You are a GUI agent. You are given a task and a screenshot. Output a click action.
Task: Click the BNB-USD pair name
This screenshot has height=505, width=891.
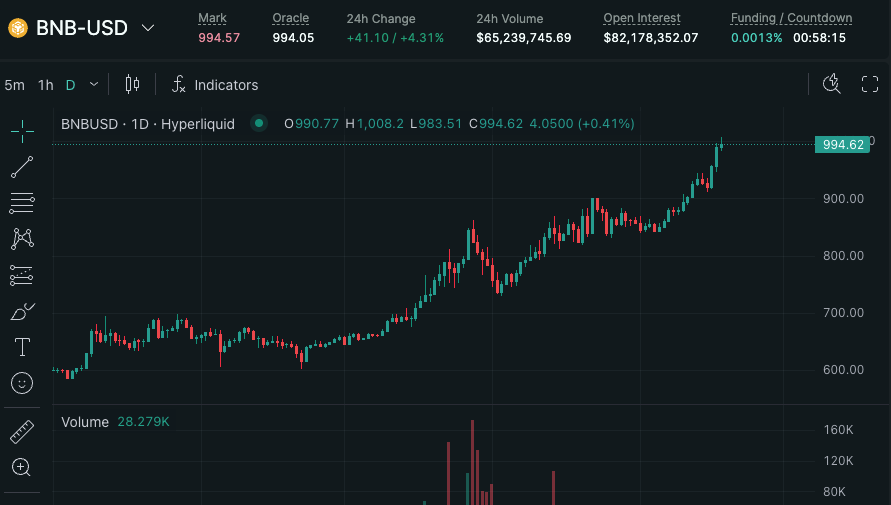click(x=82, y=28)
